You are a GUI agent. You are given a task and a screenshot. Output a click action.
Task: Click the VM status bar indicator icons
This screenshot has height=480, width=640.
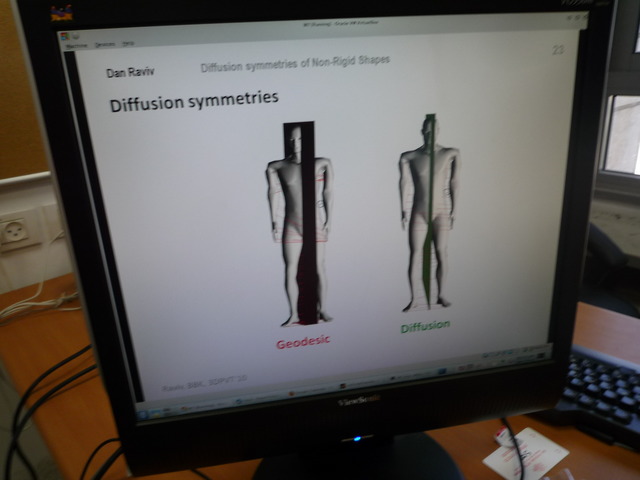[510, 354]
